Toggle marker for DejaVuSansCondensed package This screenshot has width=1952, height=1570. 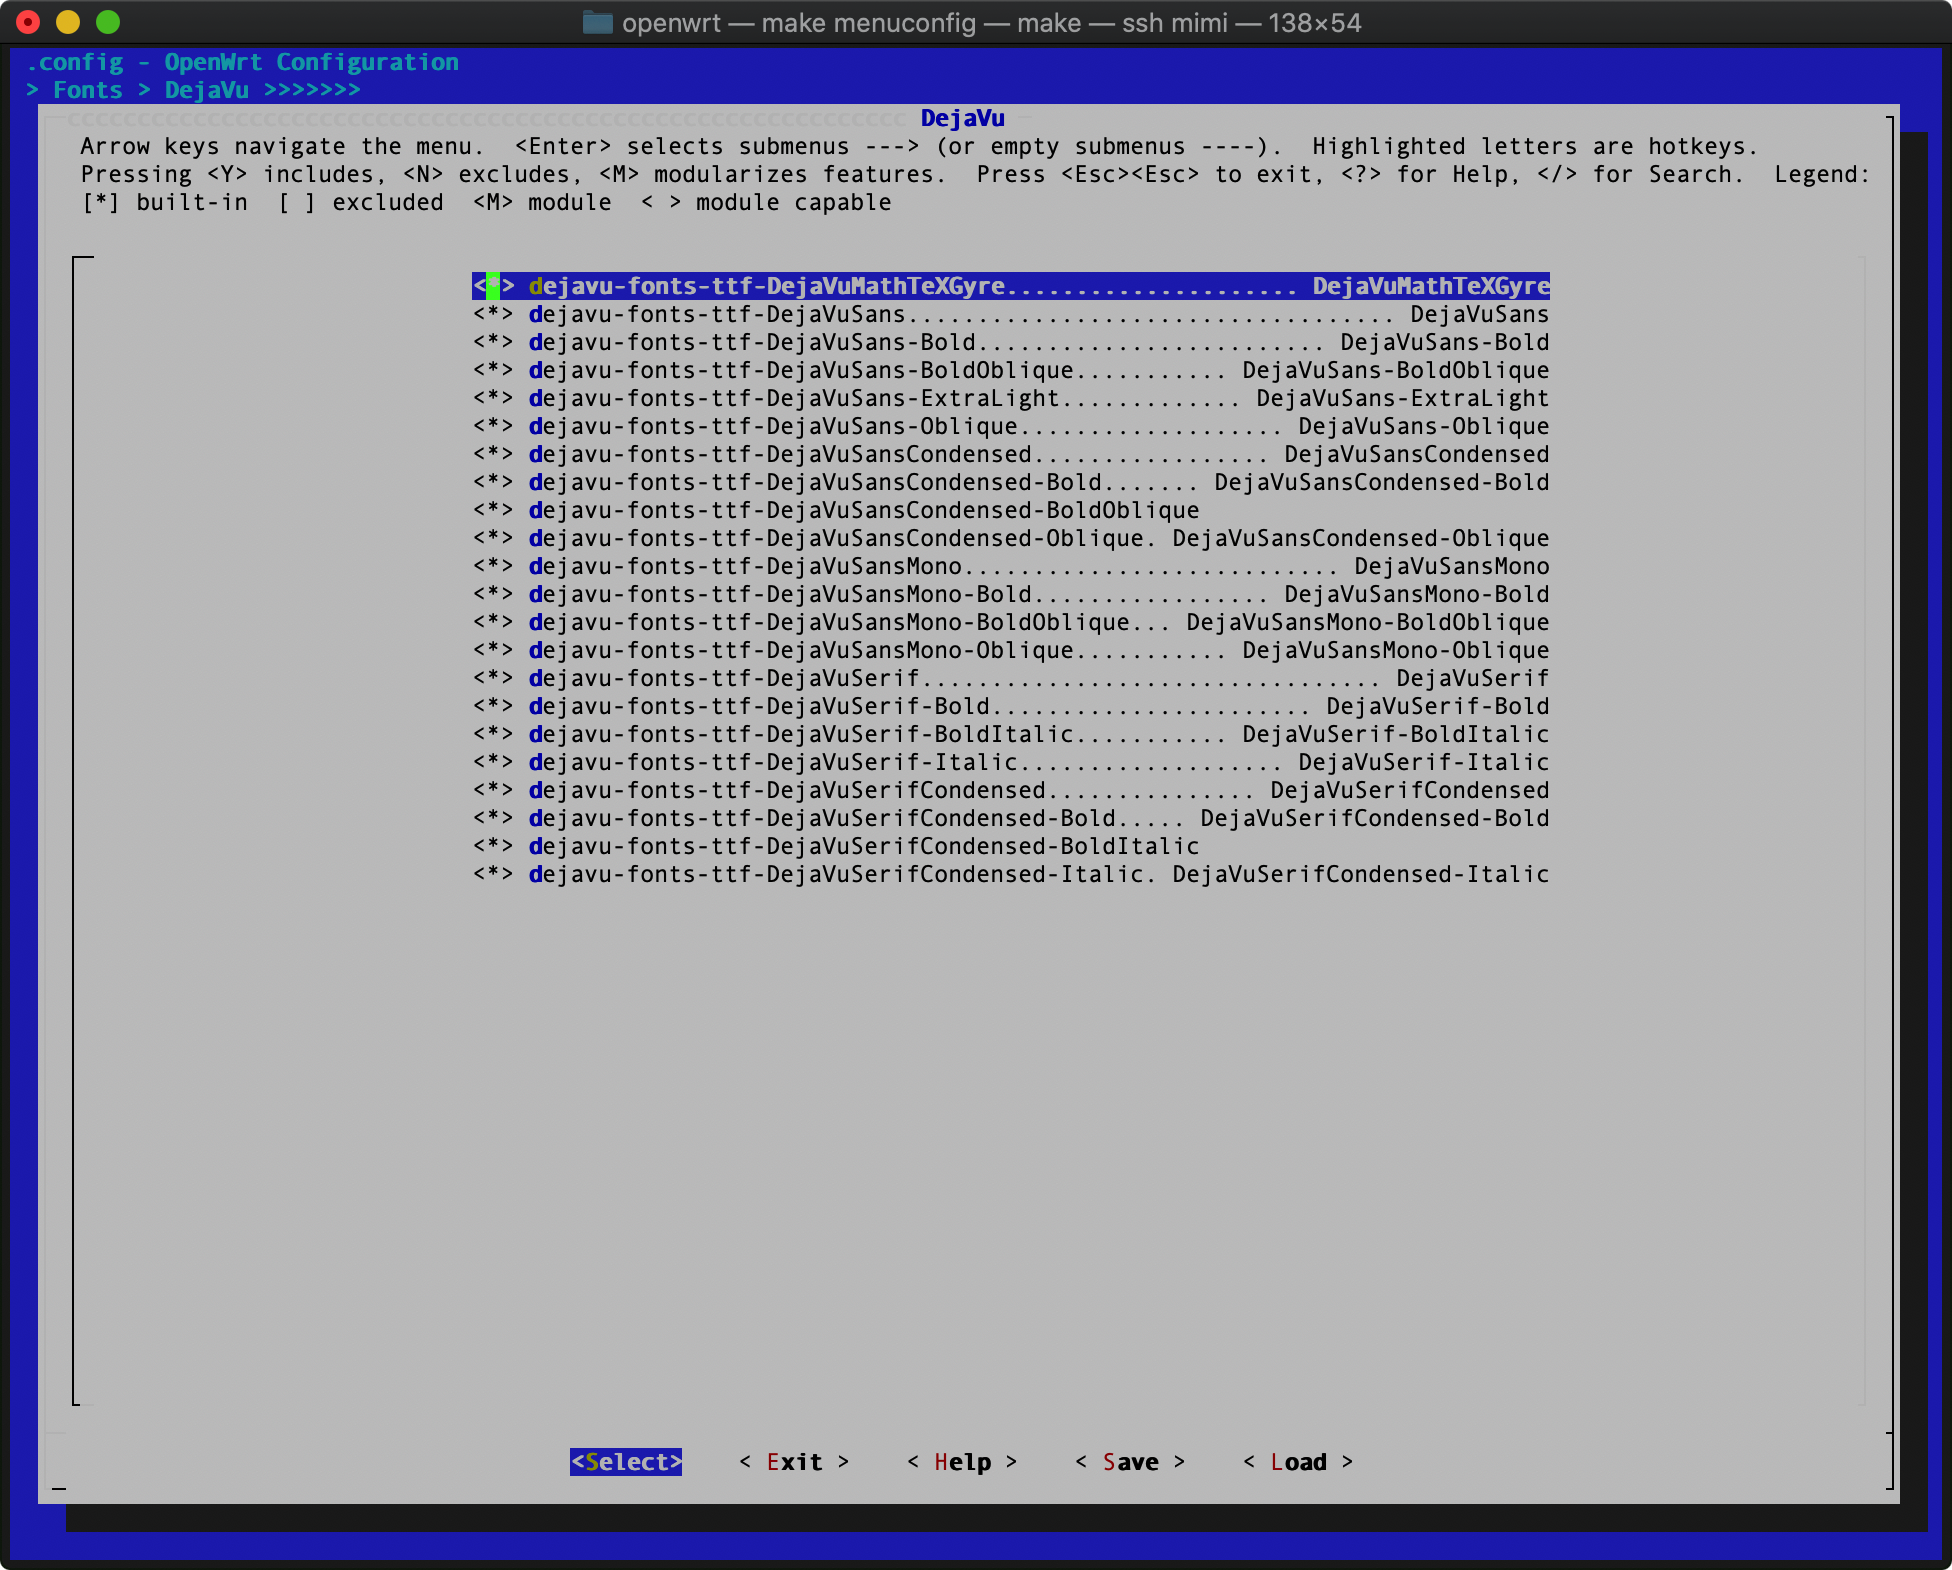pos(493,454)
